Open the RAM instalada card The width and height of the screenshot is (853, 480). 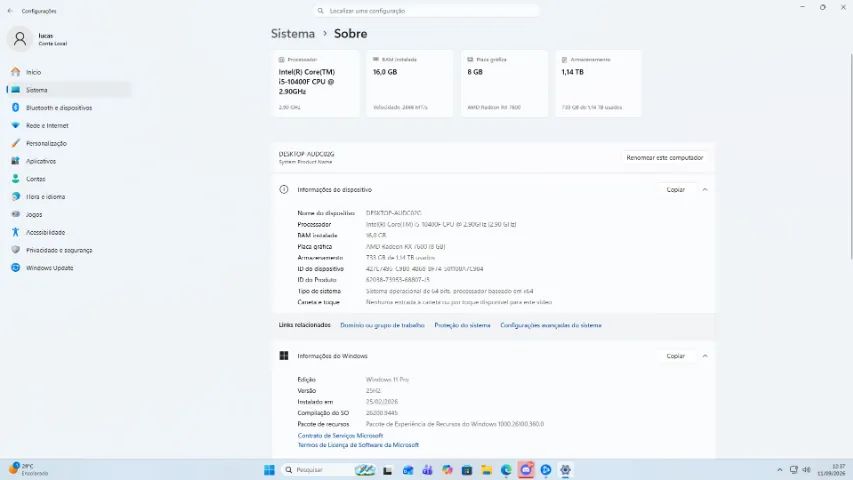pyautogui.click(x=410, y=83)
